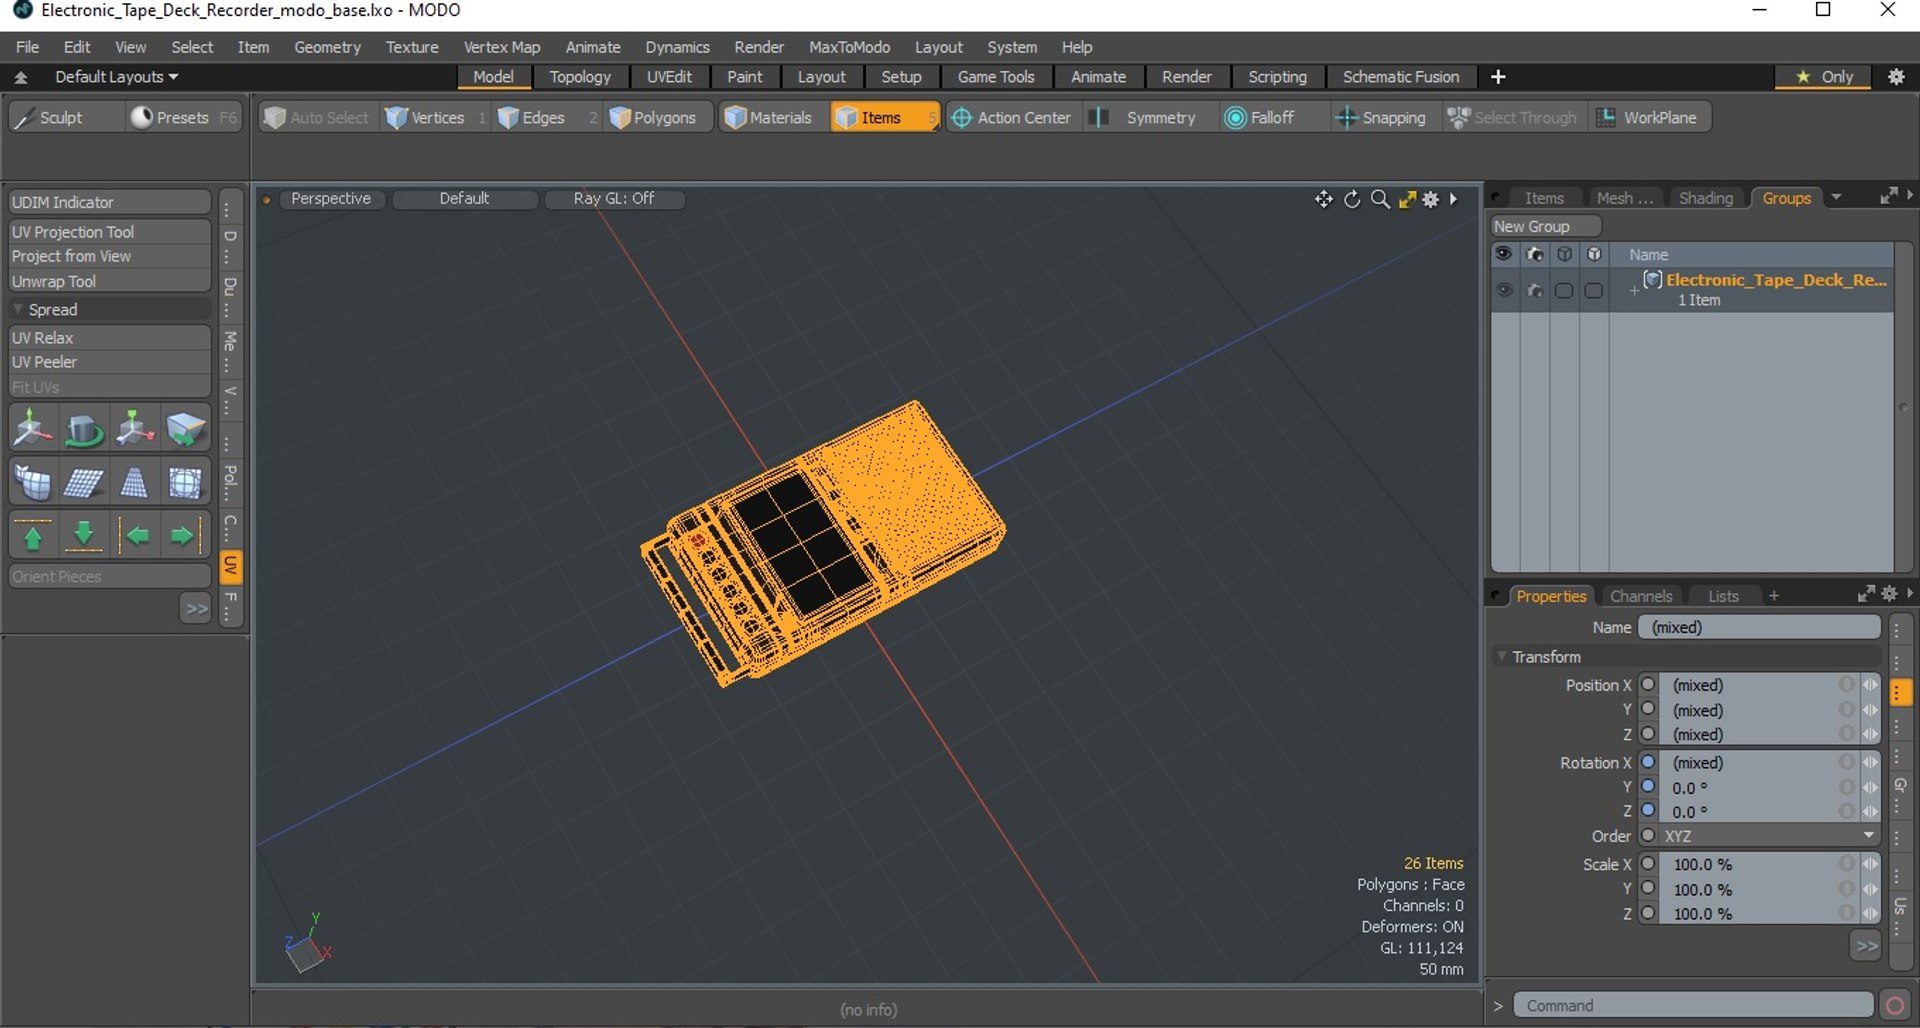Screen dimensions: 1920x1028
Task: Open the rotation Order XYZ dropdown
Action: (1768, 836)
